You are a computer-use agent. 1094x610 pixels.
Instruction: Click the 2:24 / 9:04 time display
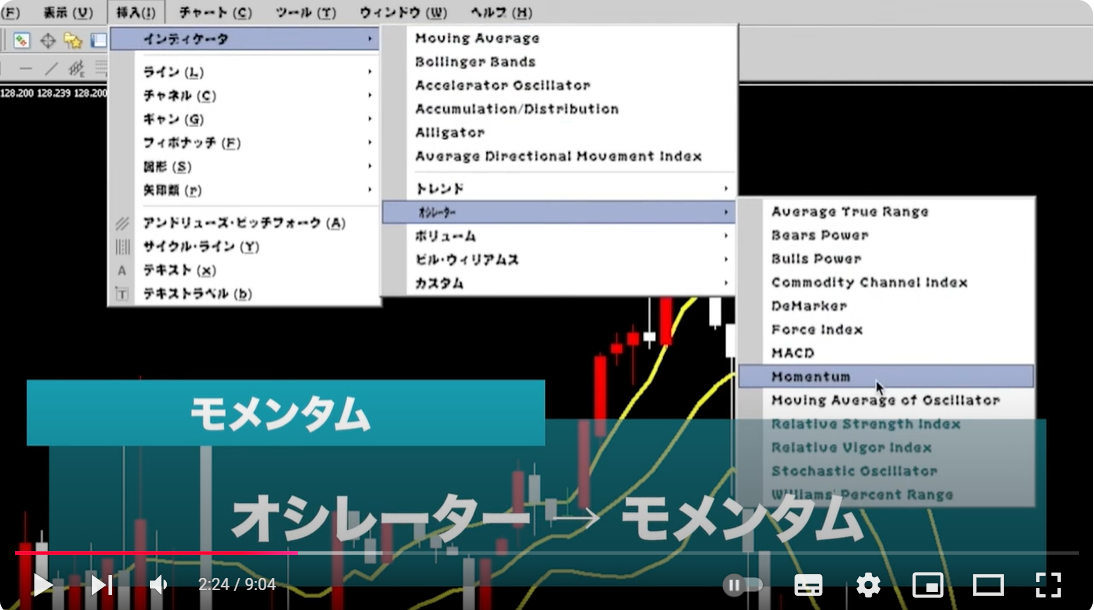click(237, 585)
